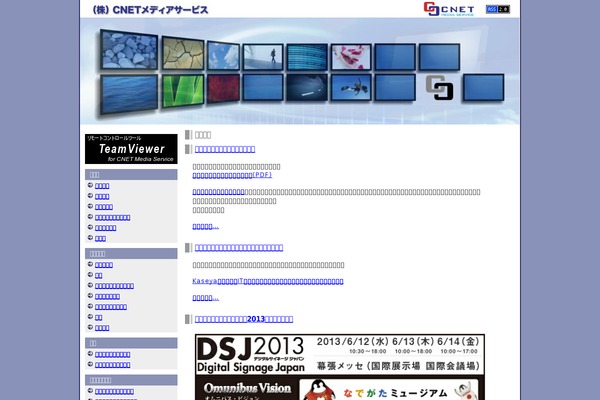
Task: Select the green leaves screen in the header
Action: click(x=183, y=91)
